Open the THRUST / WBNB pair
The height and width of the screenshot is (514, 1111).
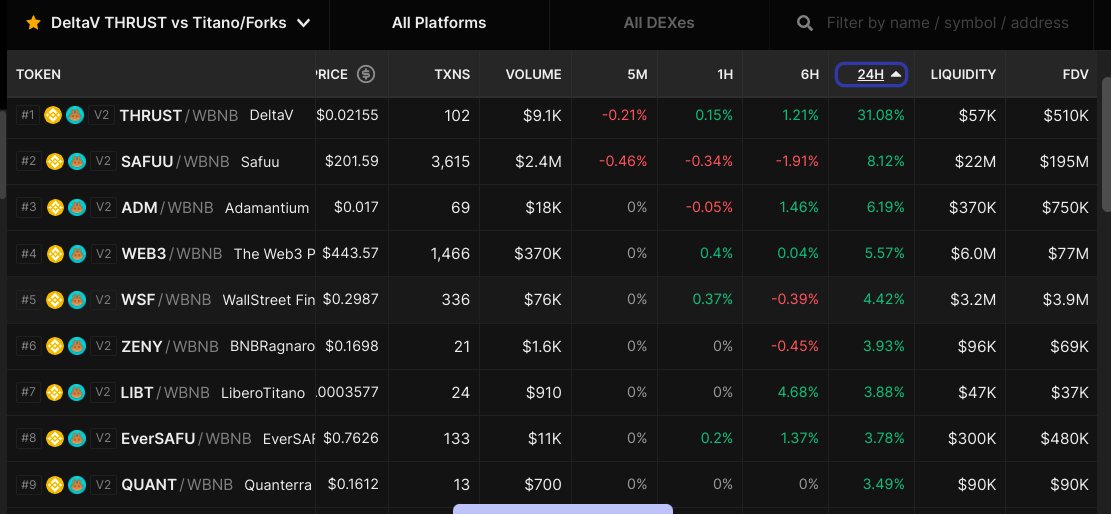click(179, 115)
